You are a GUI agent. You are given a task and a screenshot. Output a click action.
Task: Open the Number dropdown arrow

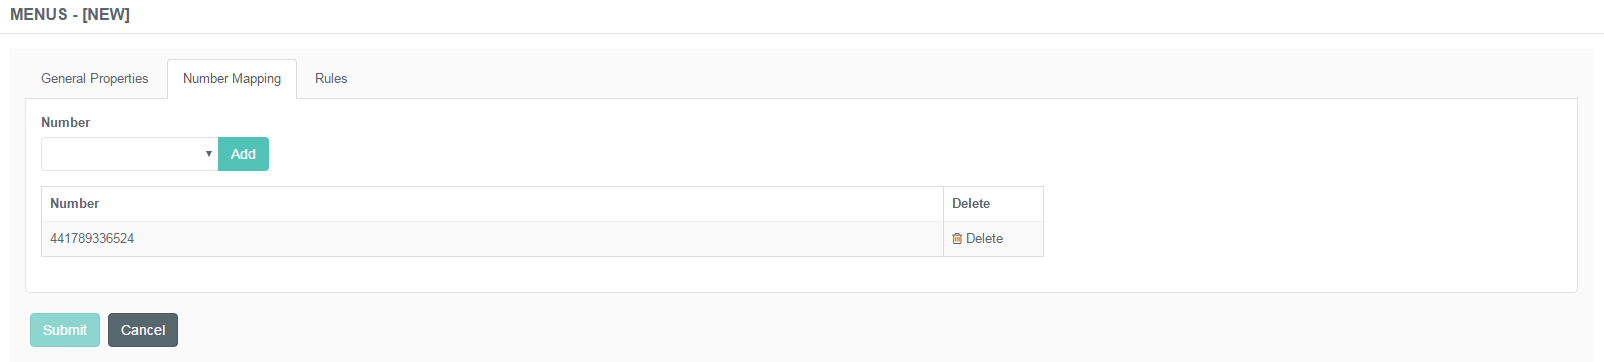[208, 154]
